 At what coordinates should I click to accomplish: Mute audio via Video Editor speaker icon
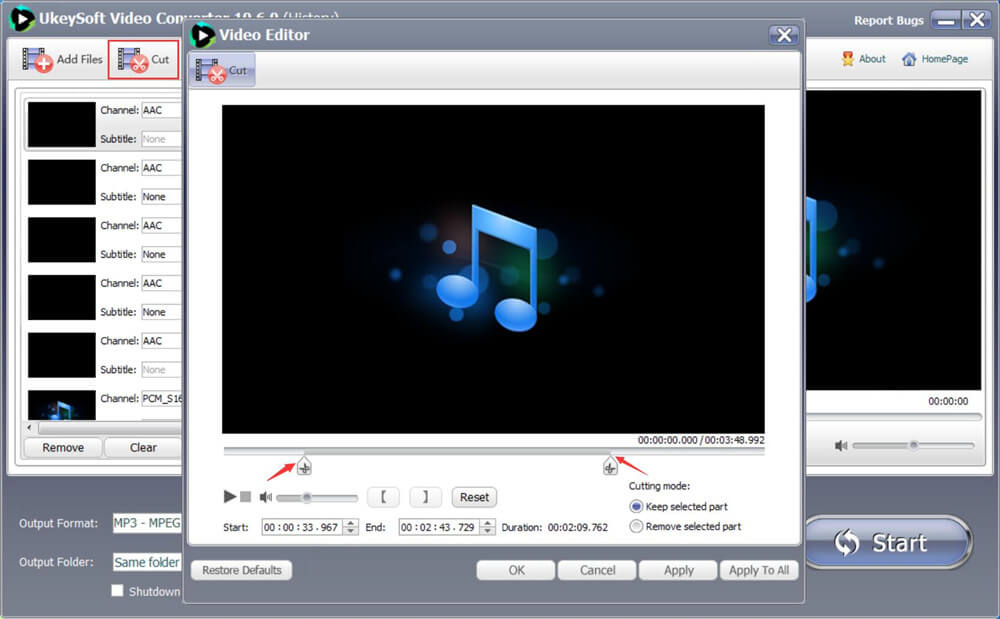(266, 497)
